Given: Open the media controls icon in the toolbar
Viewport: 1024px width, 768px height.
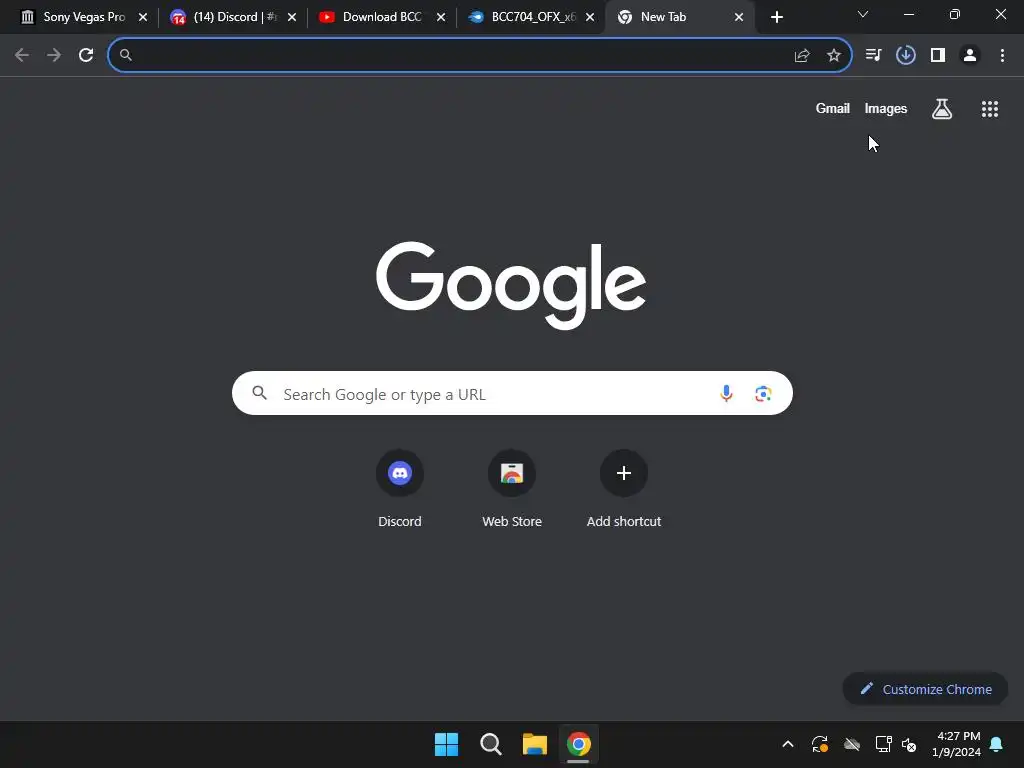Looking at the screenshot, I should point(873,56).
